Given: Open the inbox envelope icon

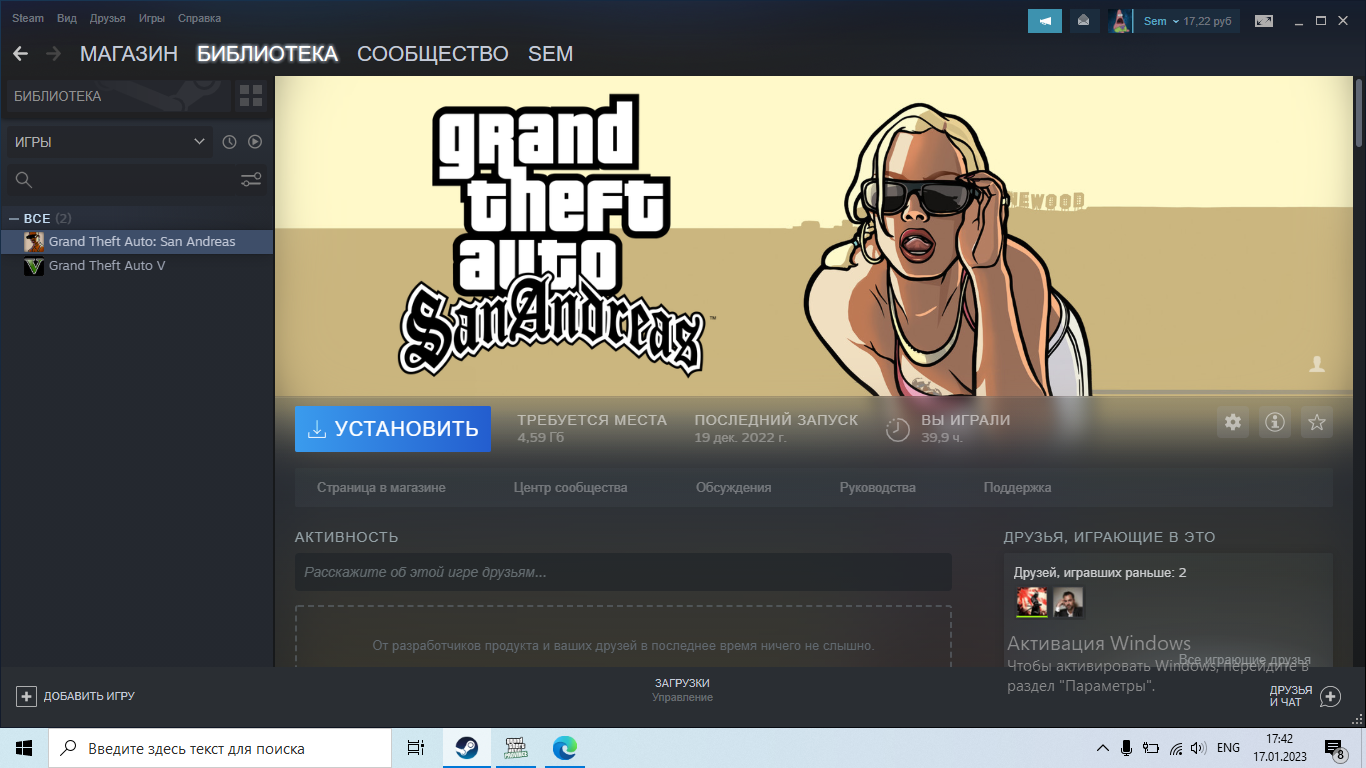Looking at the screenshot, I should coord(1083,20).
